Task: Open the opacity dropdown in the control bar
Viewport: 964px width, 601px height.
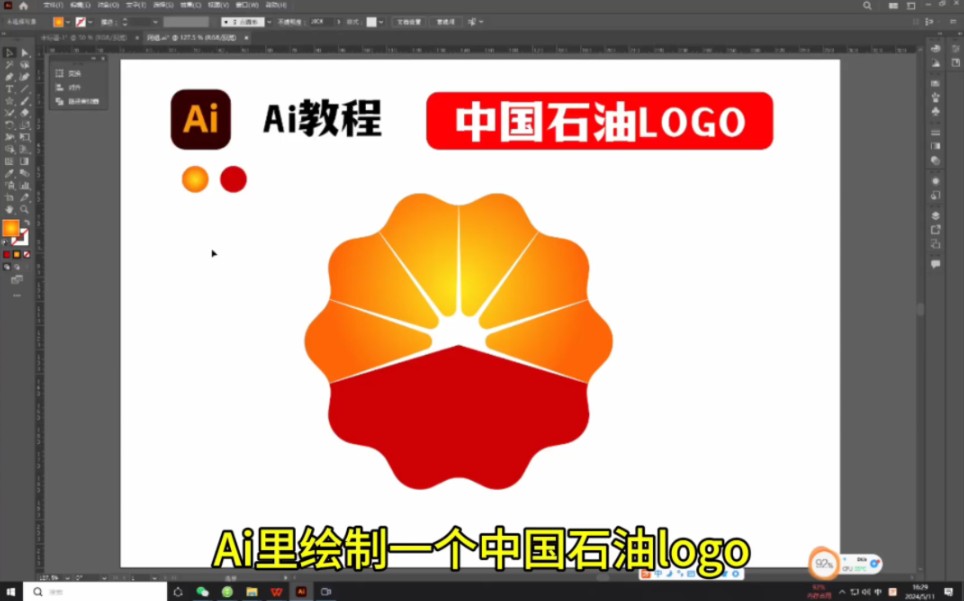Action: click(339, 23)
